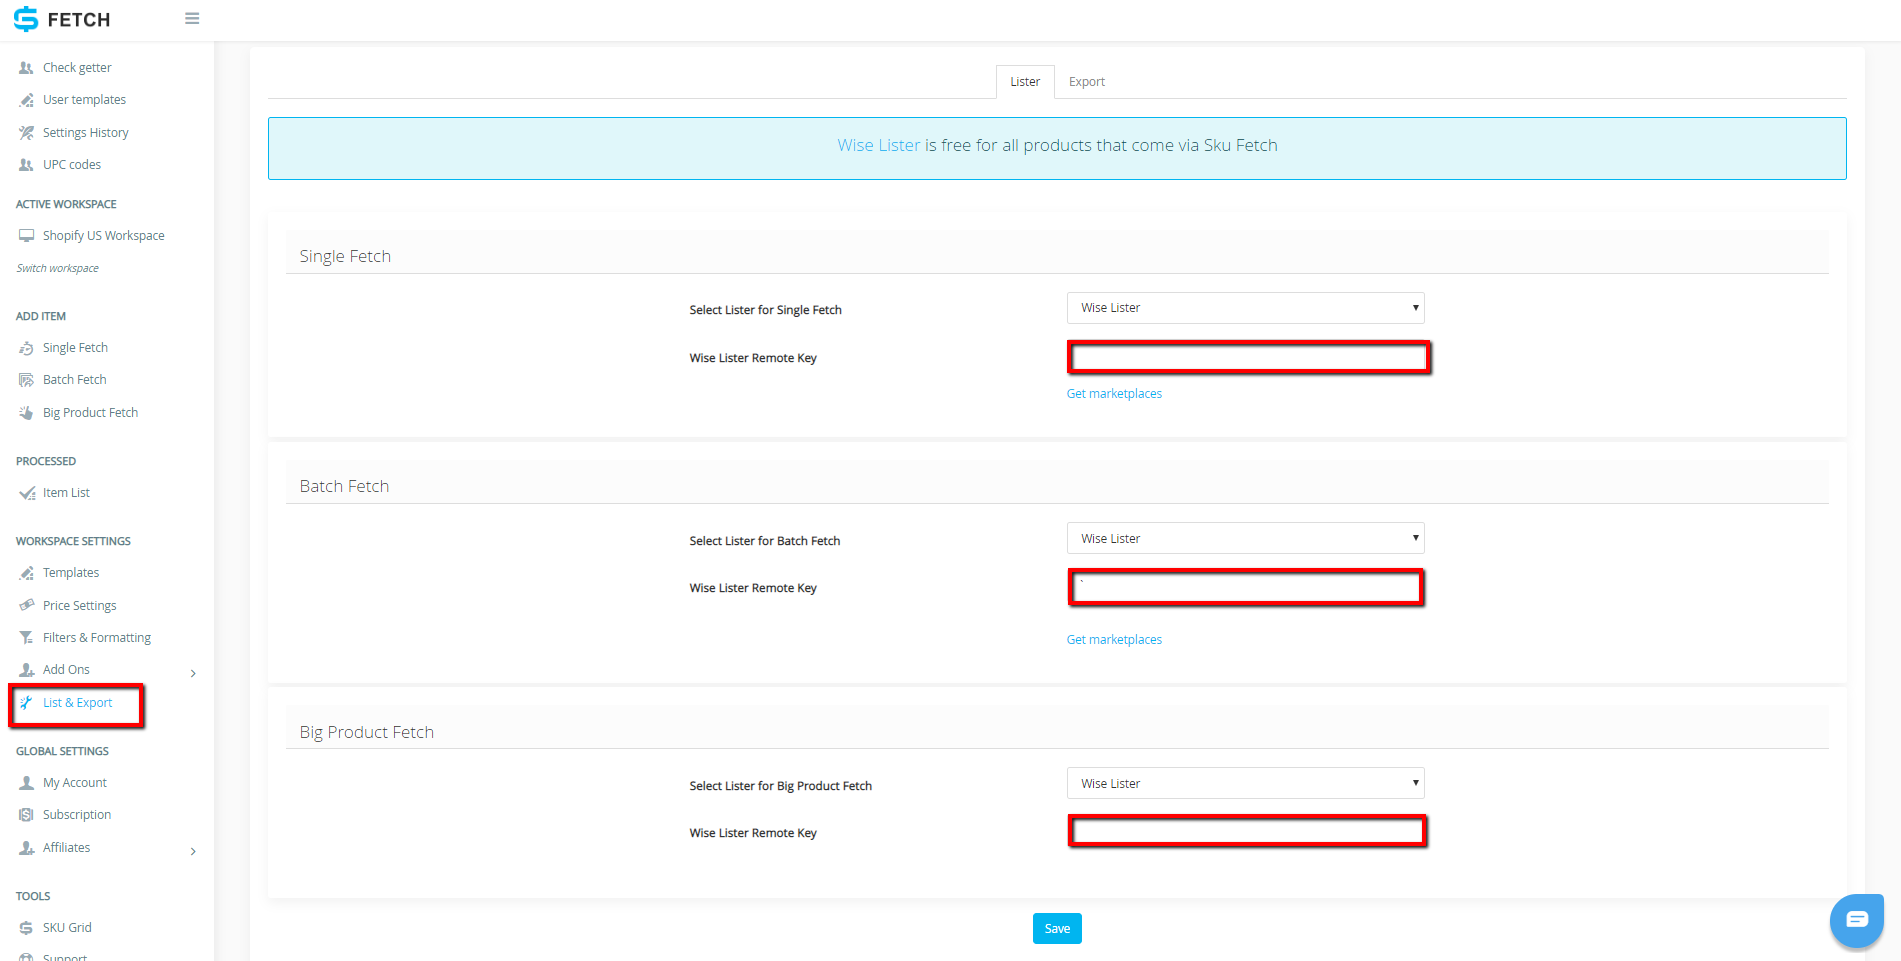Click the Settings History icon
This screenshot has height=961, width=1901.
coord(26,133)
